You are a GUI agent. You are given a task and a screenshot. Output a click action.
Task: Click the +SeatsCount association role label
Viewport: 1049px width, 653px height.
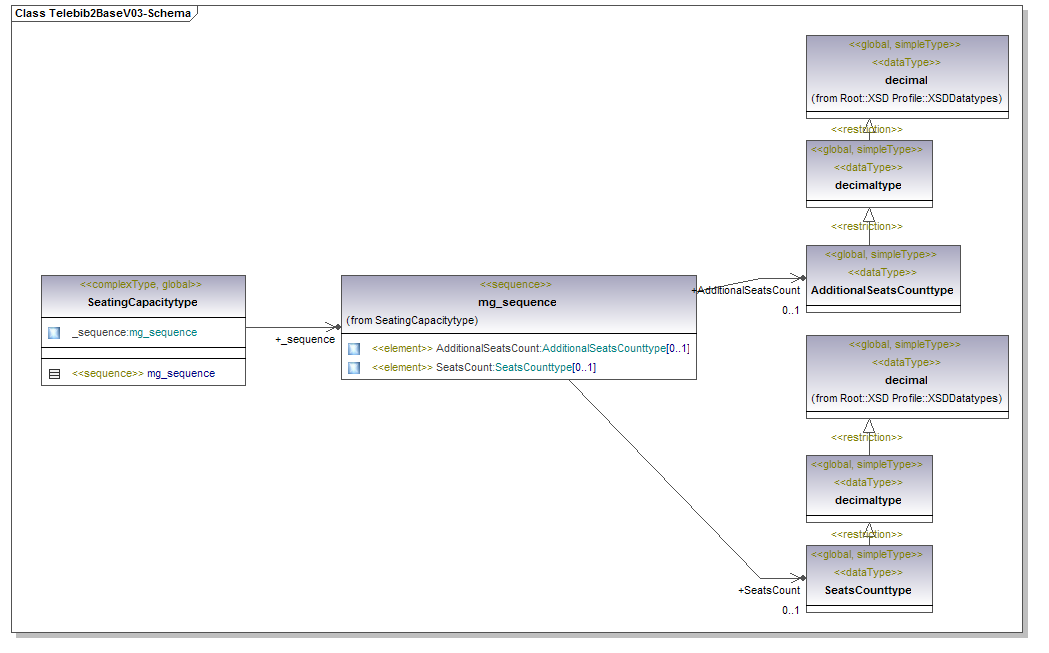[x=768, y=591]
